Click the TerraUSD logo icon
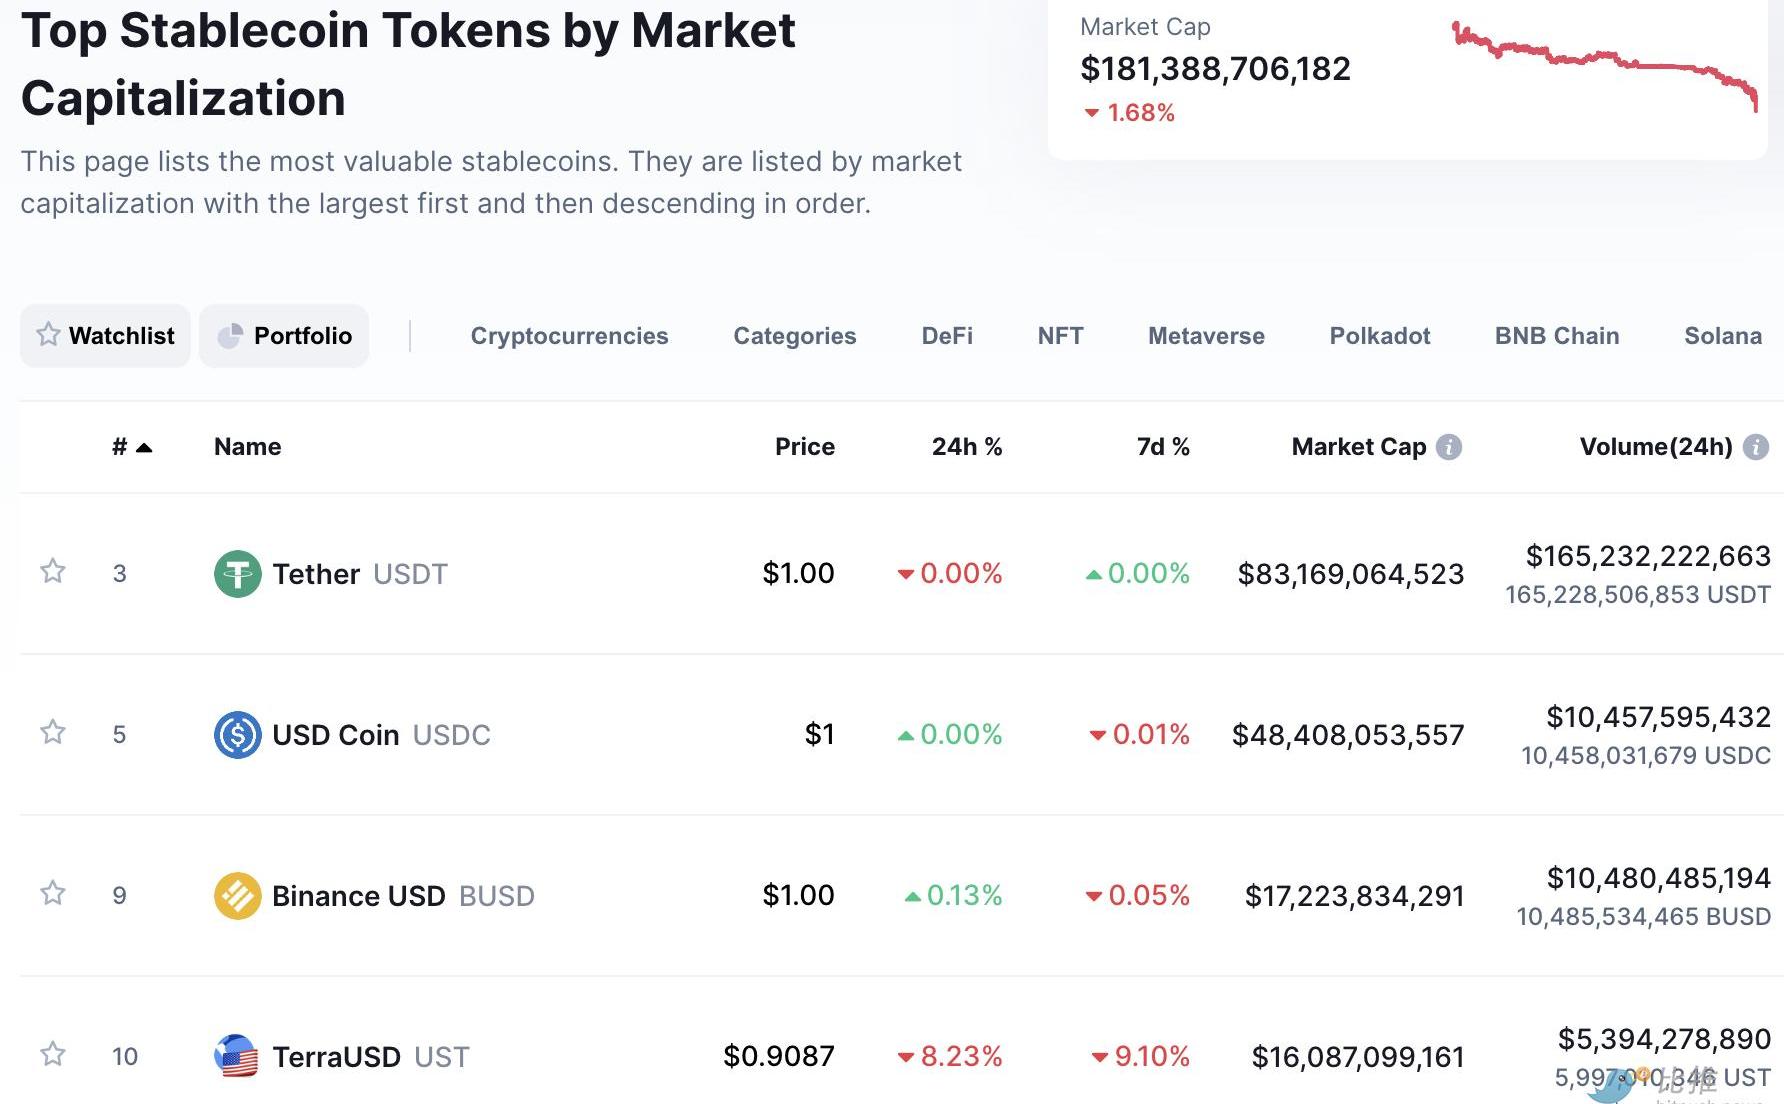The image size is (1784, 1104). 237,1057
